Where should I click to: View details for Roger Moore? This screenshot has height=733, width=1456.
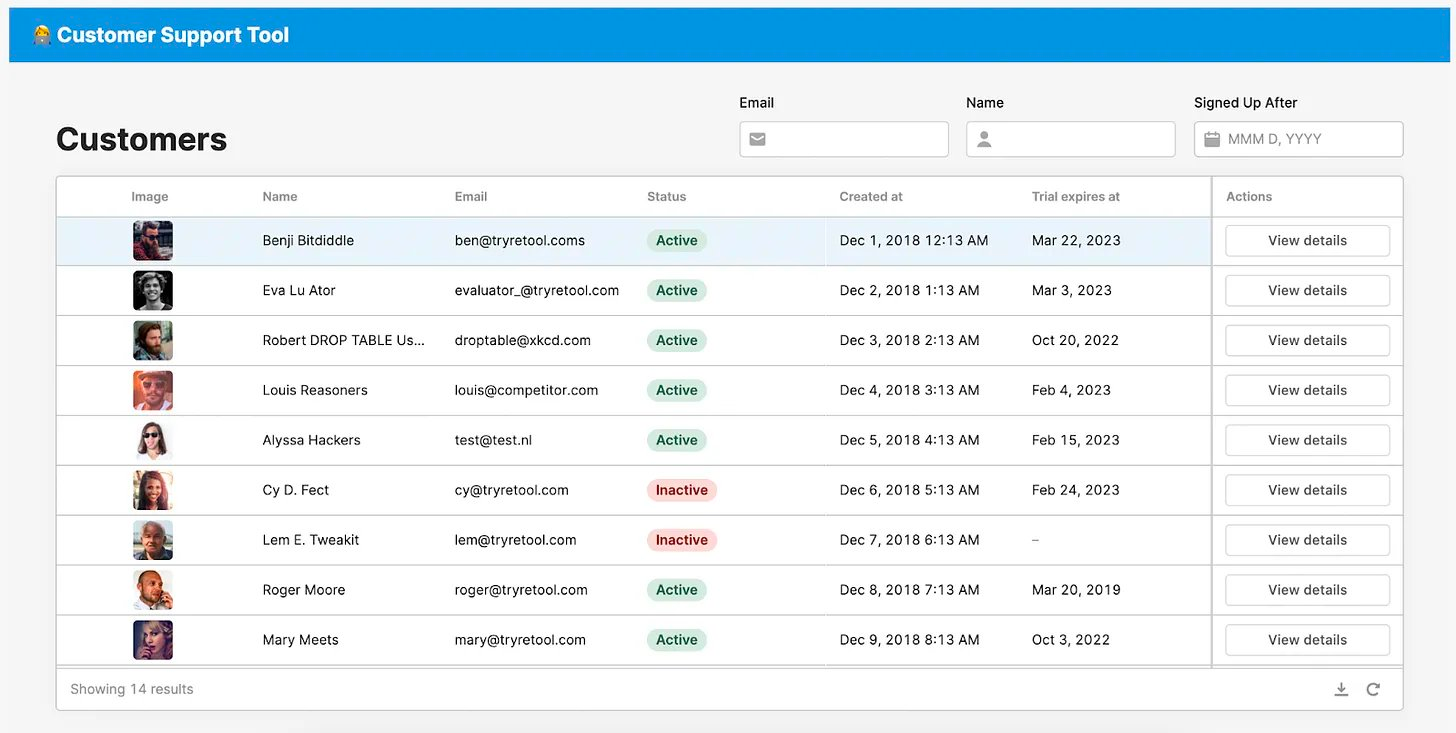coord(1307,591)
